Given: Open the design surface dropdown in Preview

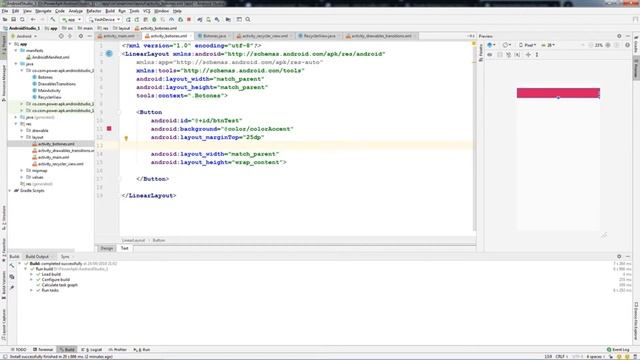Looking at the screenshot, I should click(x=491, y=45).
